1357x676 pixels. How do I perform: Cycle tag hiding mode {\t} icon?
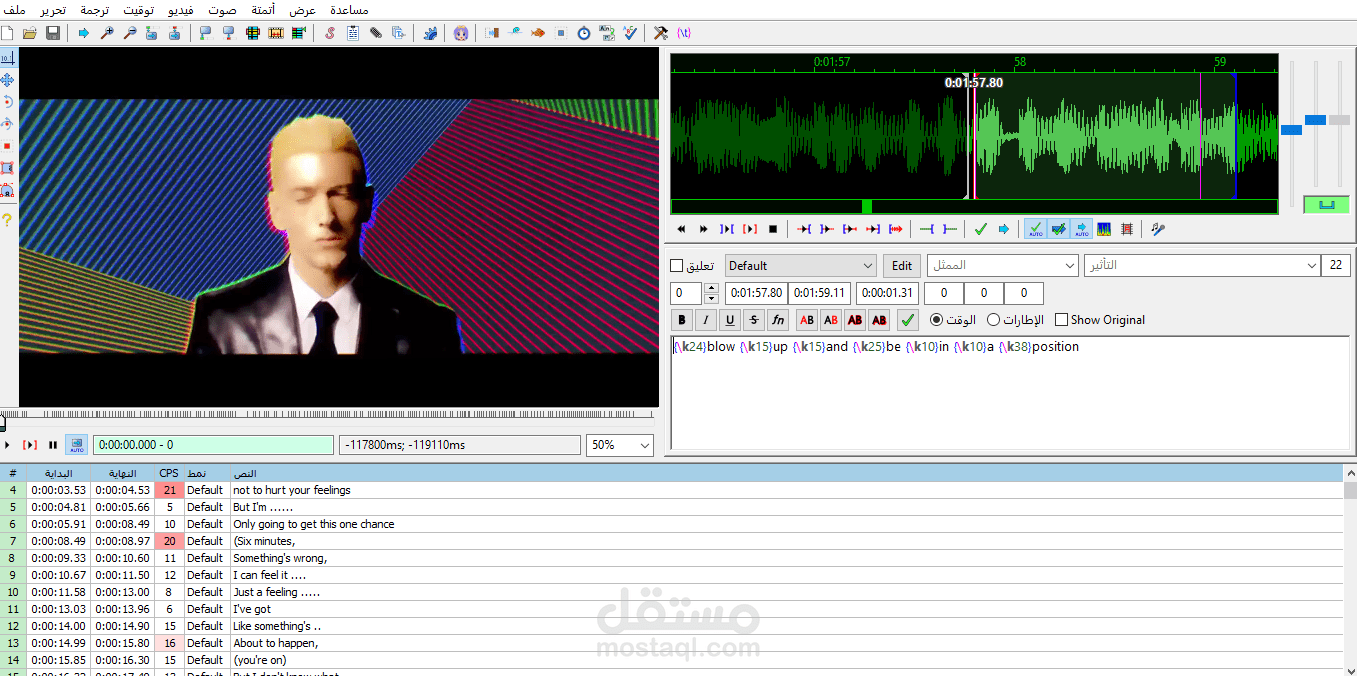click(684, 33)
